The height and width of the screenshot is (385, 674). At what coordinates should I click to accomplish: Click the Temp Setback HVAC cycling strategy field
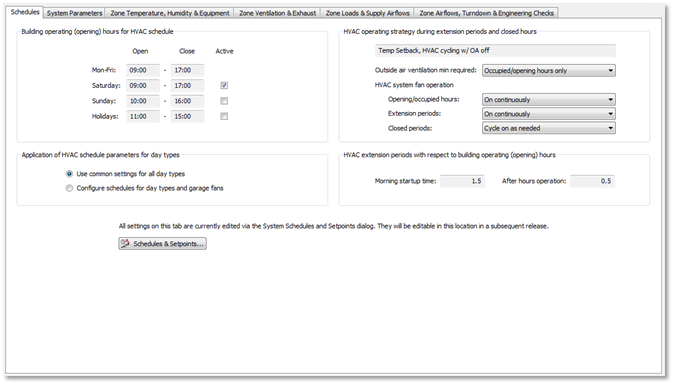click(495, 51)
